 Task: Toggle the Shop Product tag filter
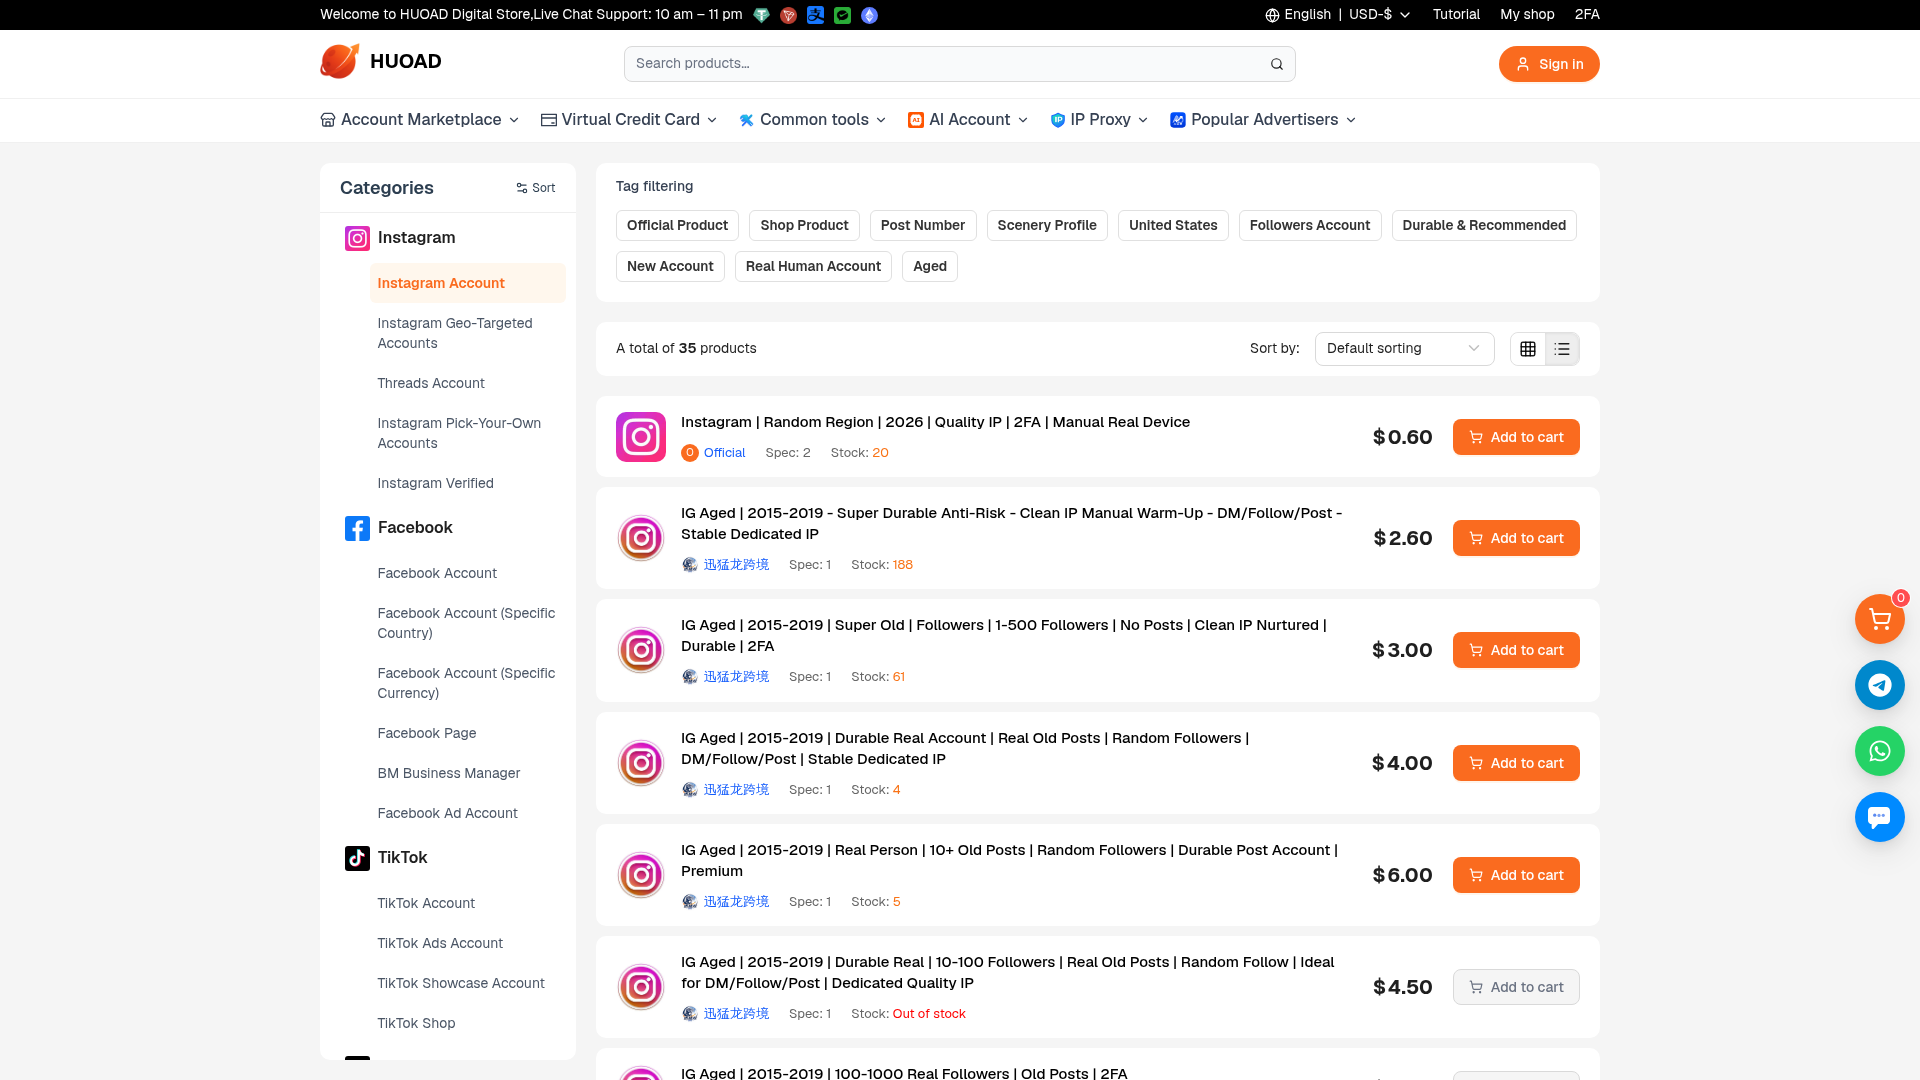tap(804, 226)
